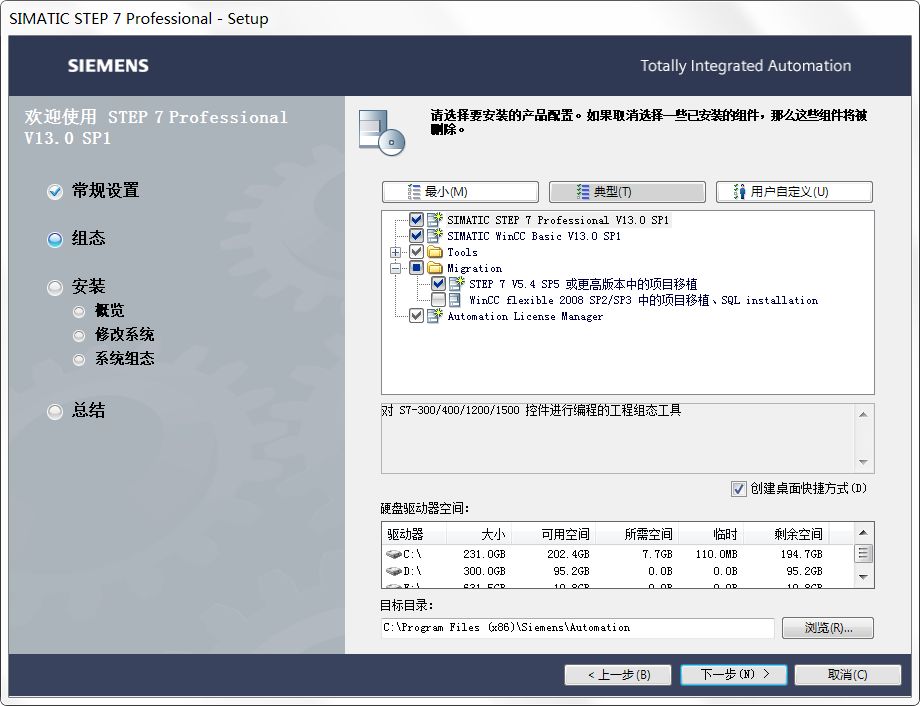This screenshot has height=706, width=920.
Task: Toggle the 创建桌面快捷方式(D) checkbox
Action: coord(741,487)
